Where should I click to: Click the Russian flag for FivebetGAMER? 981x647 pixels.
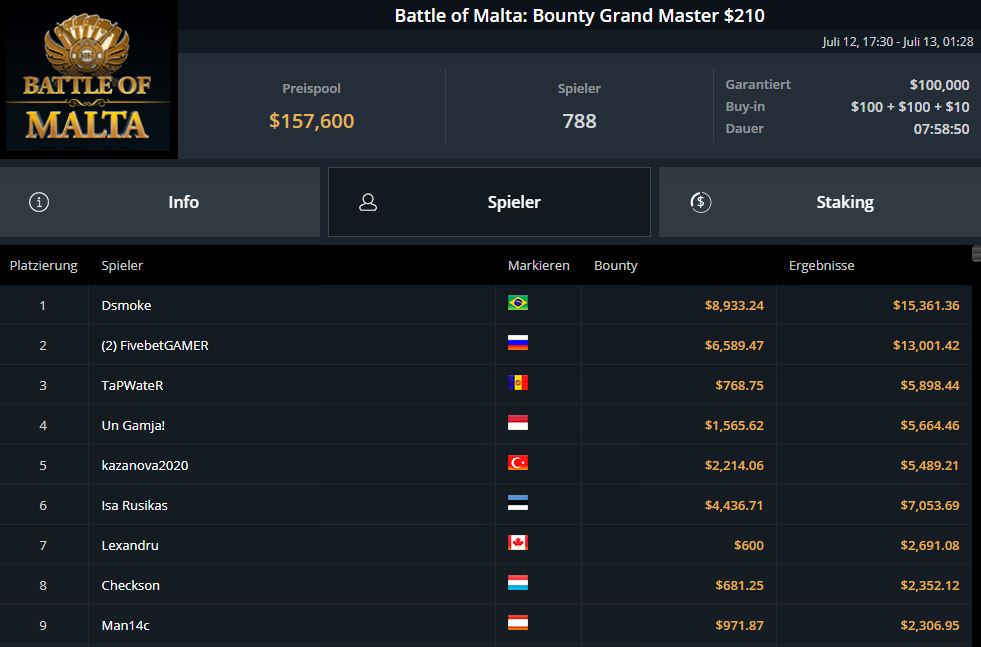click(517, 343)
